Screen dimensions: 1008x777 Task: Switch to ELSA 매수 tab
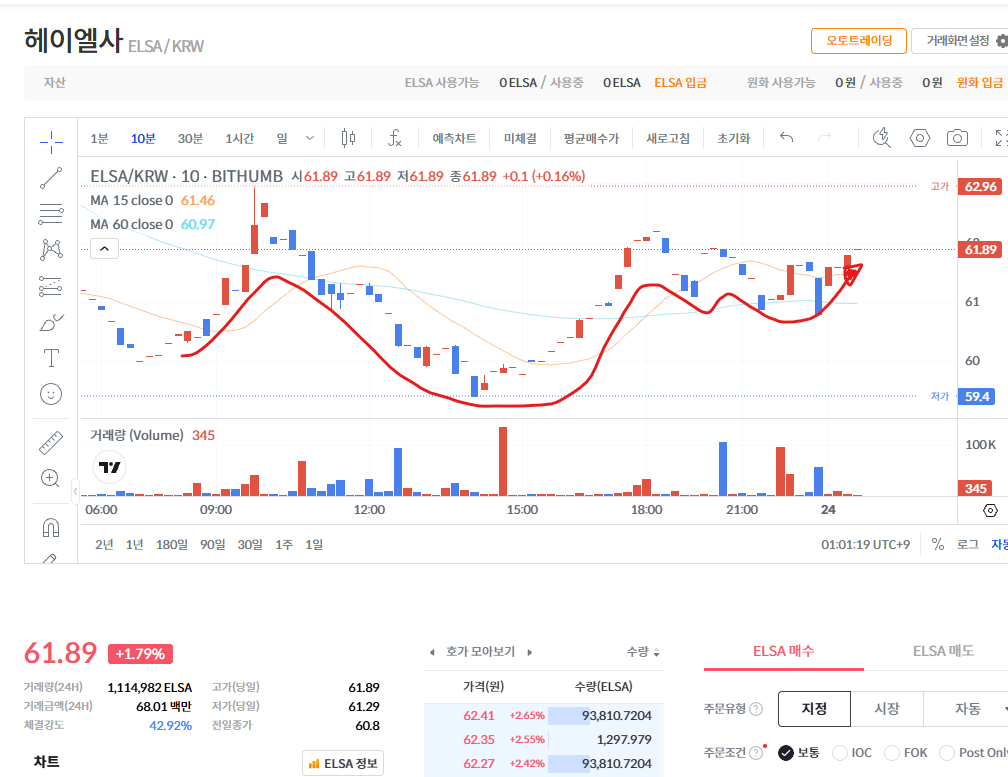(784, 652)
